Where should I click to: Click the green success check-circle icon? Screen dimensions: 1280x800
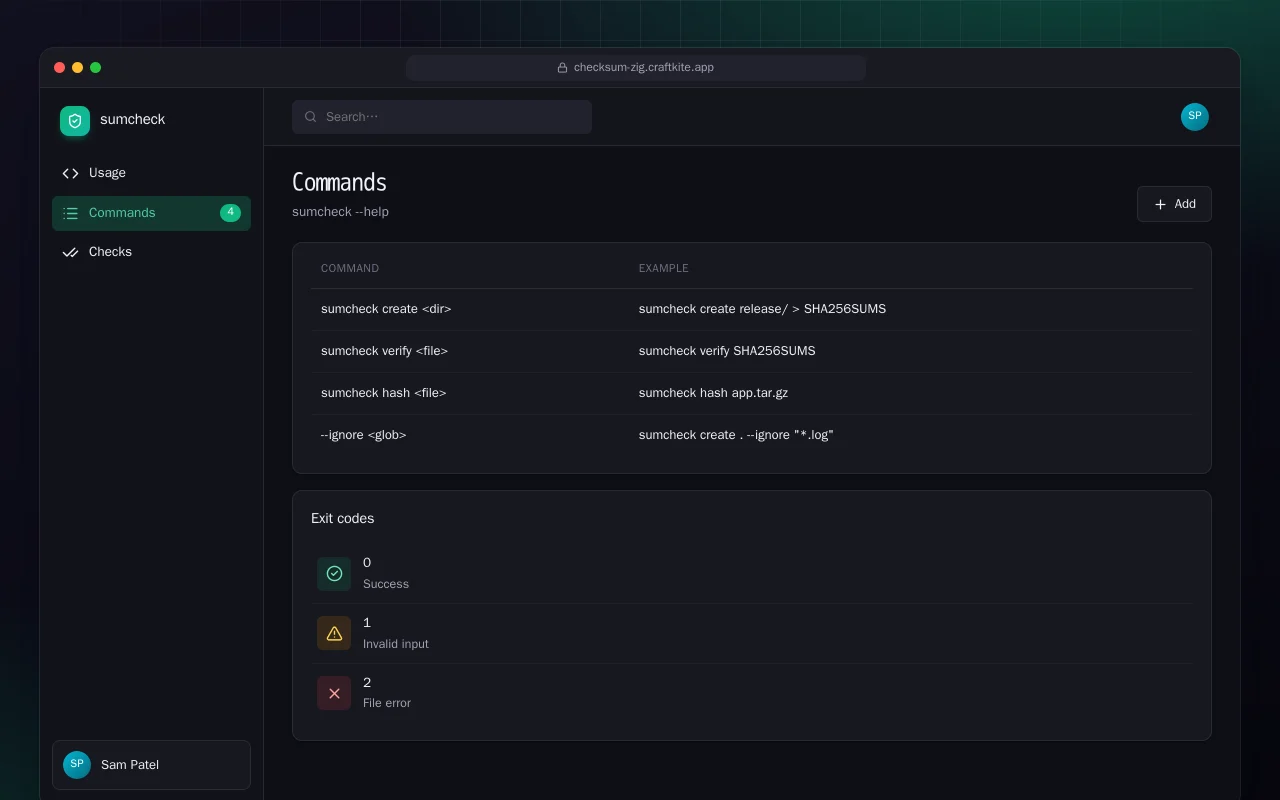tap(334, 574)
